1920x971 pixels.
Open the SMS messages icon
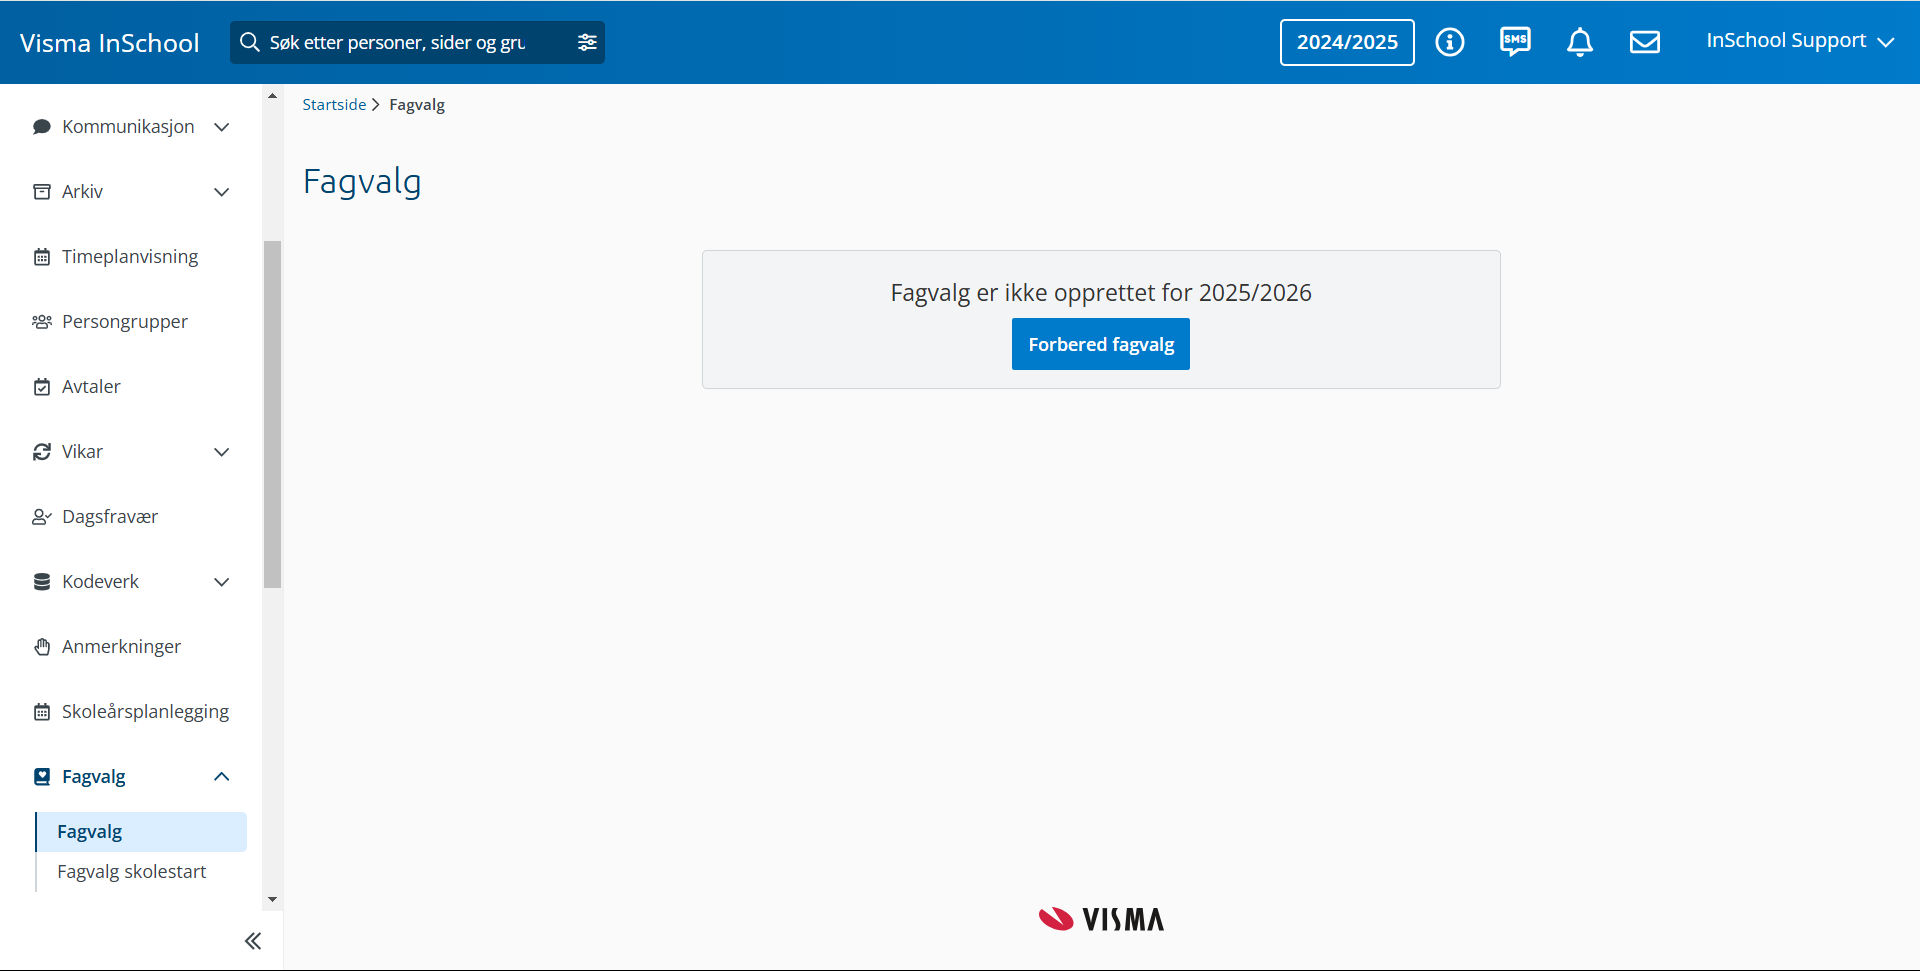point(1515,42)
